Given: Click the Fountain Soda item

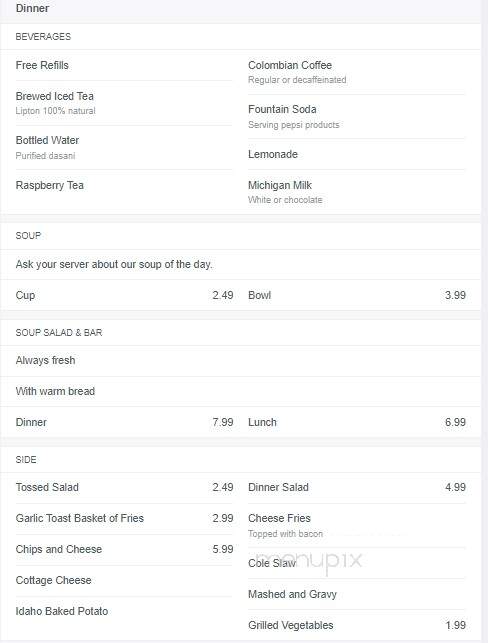Looking at the screenshot, I should pos(282,109).
